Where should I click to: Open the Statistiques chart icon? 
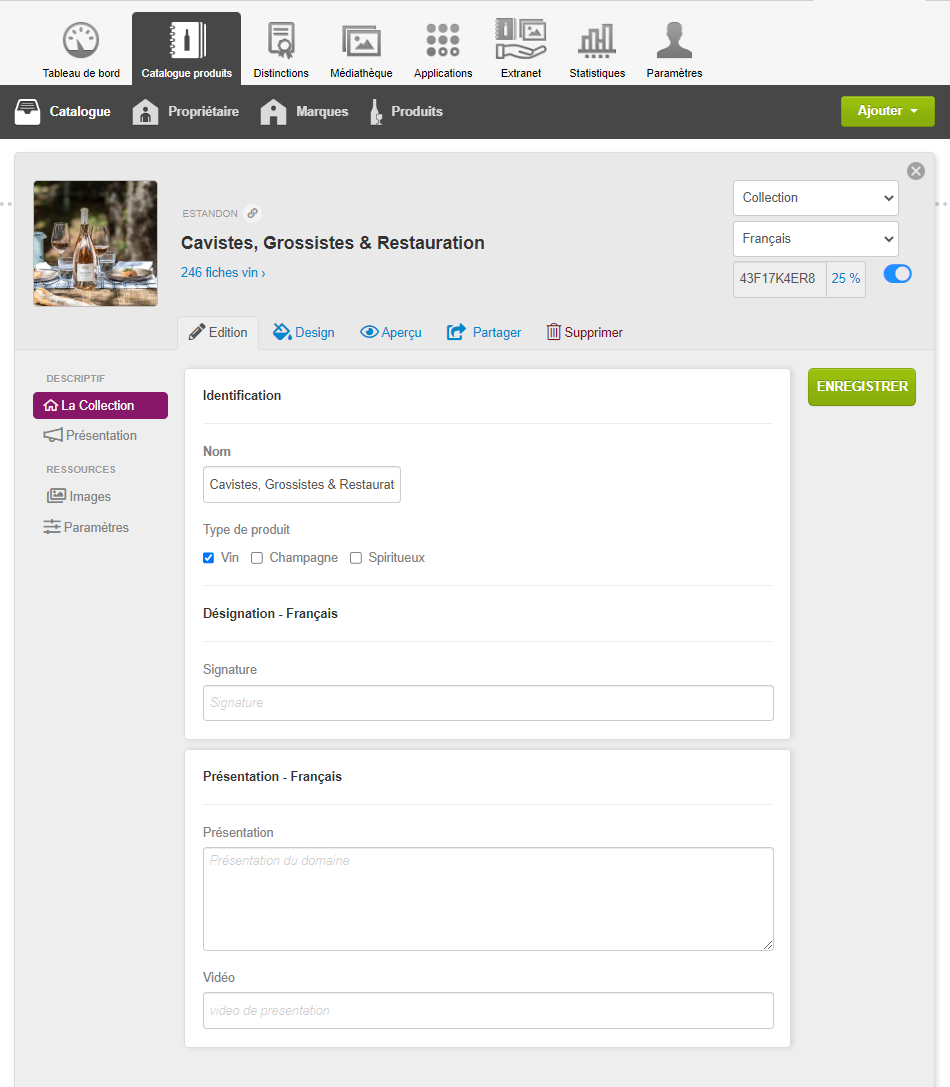coord(597,40)
